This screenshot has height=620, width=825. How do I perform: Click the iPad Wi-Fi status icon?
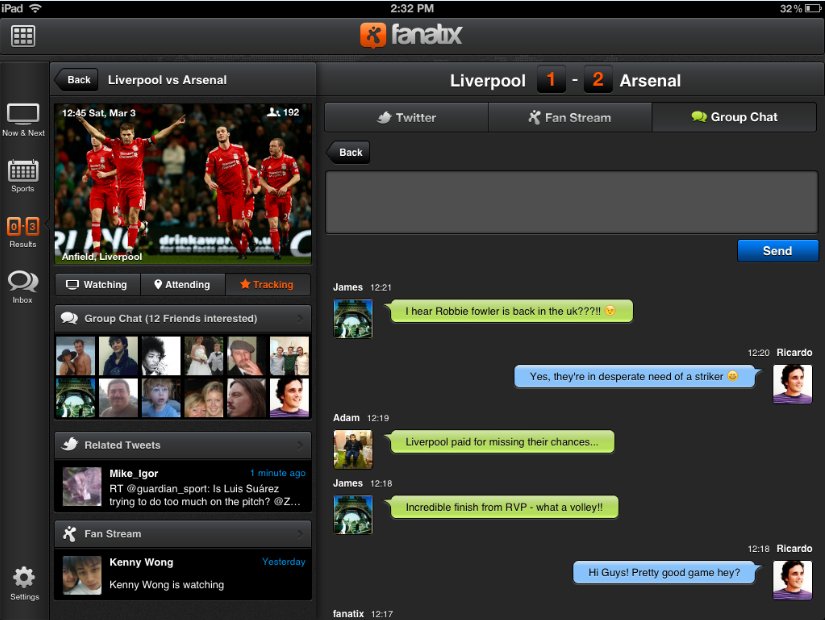tap(35, 8)
